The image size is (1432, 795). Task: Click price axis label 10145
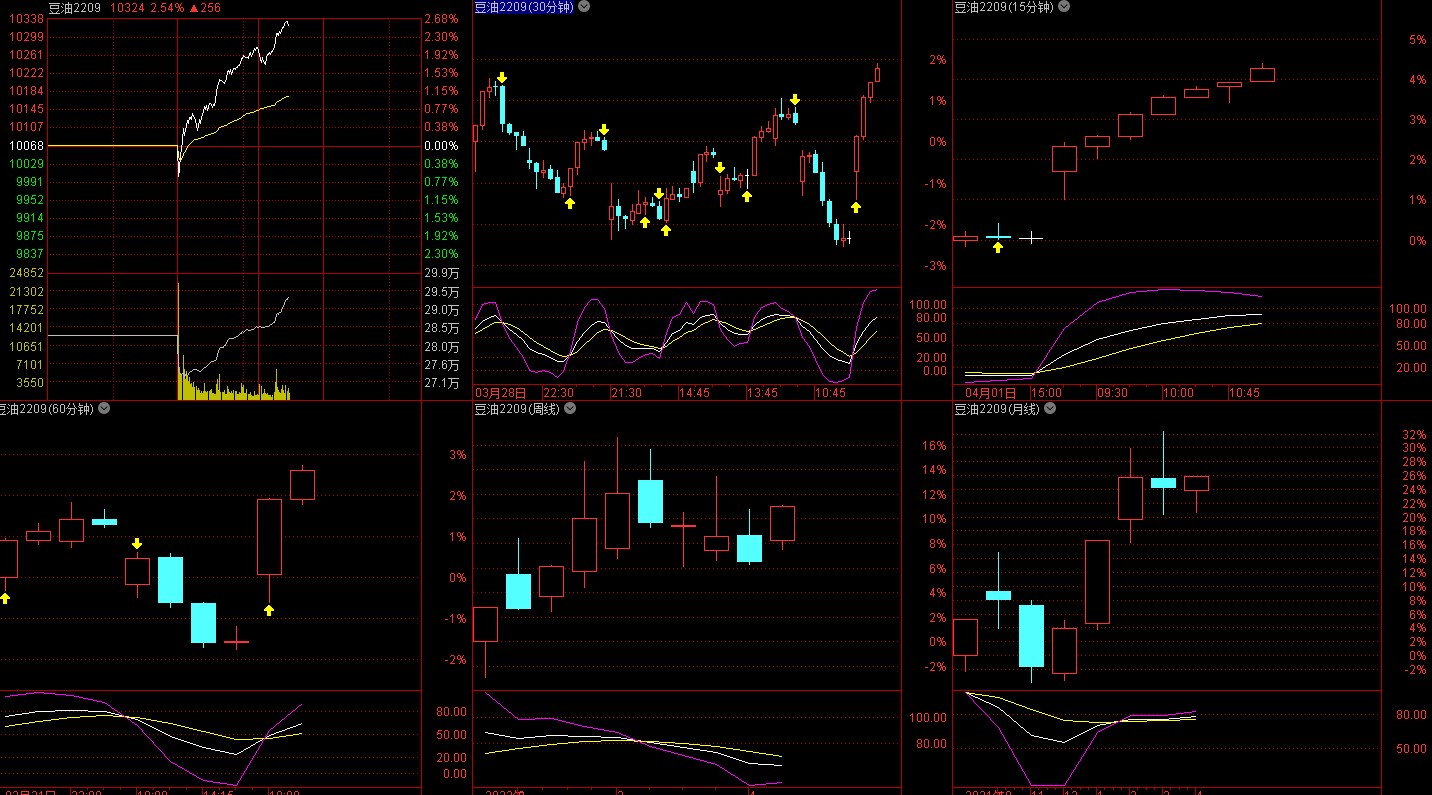(x=26, y=109)
